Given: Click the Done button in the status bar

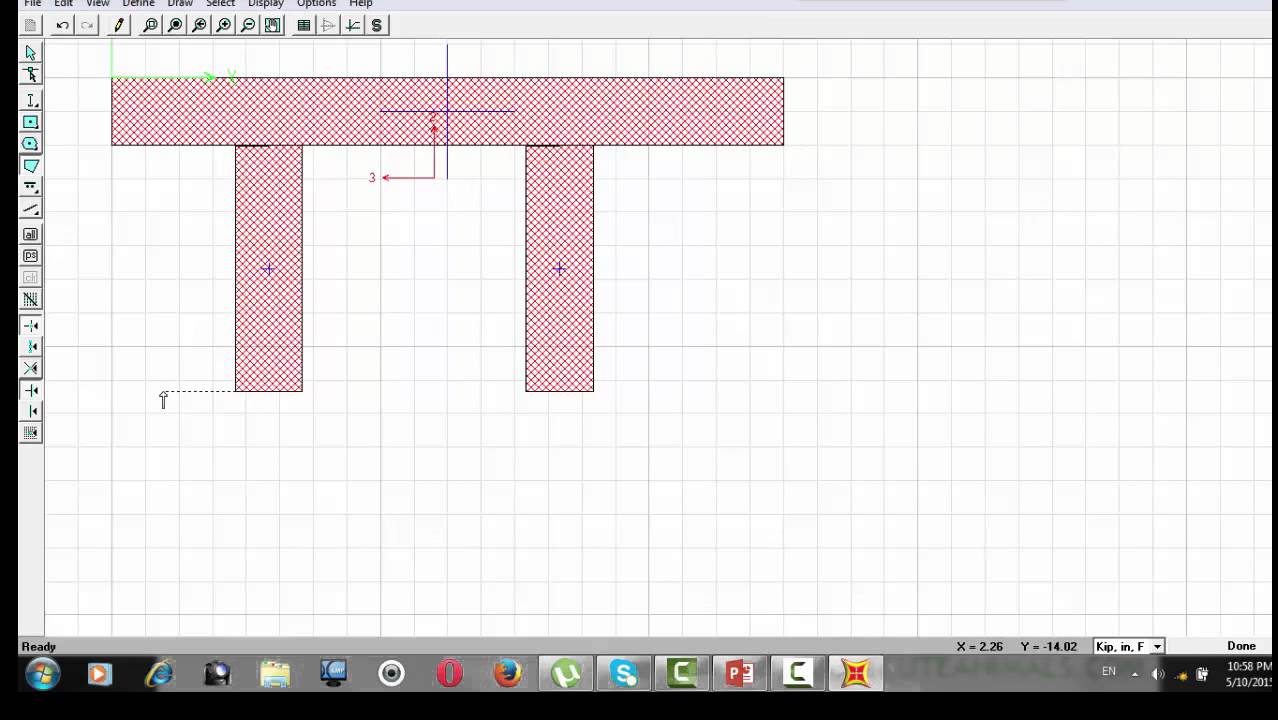Looking at the screenshot, I should click(x=1241, y=646).
